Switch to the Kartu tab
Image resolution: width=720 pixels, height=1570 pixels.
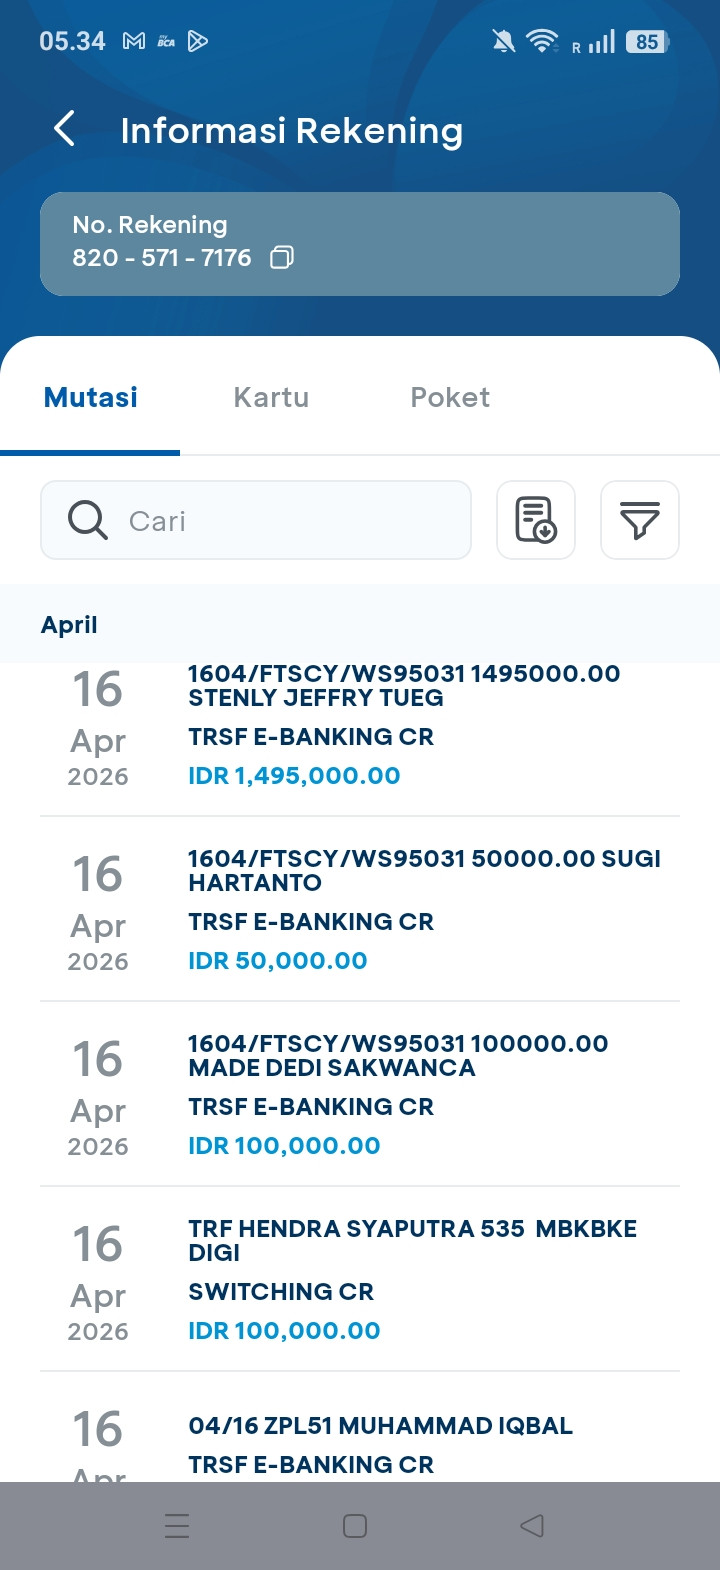coord(271,397)
